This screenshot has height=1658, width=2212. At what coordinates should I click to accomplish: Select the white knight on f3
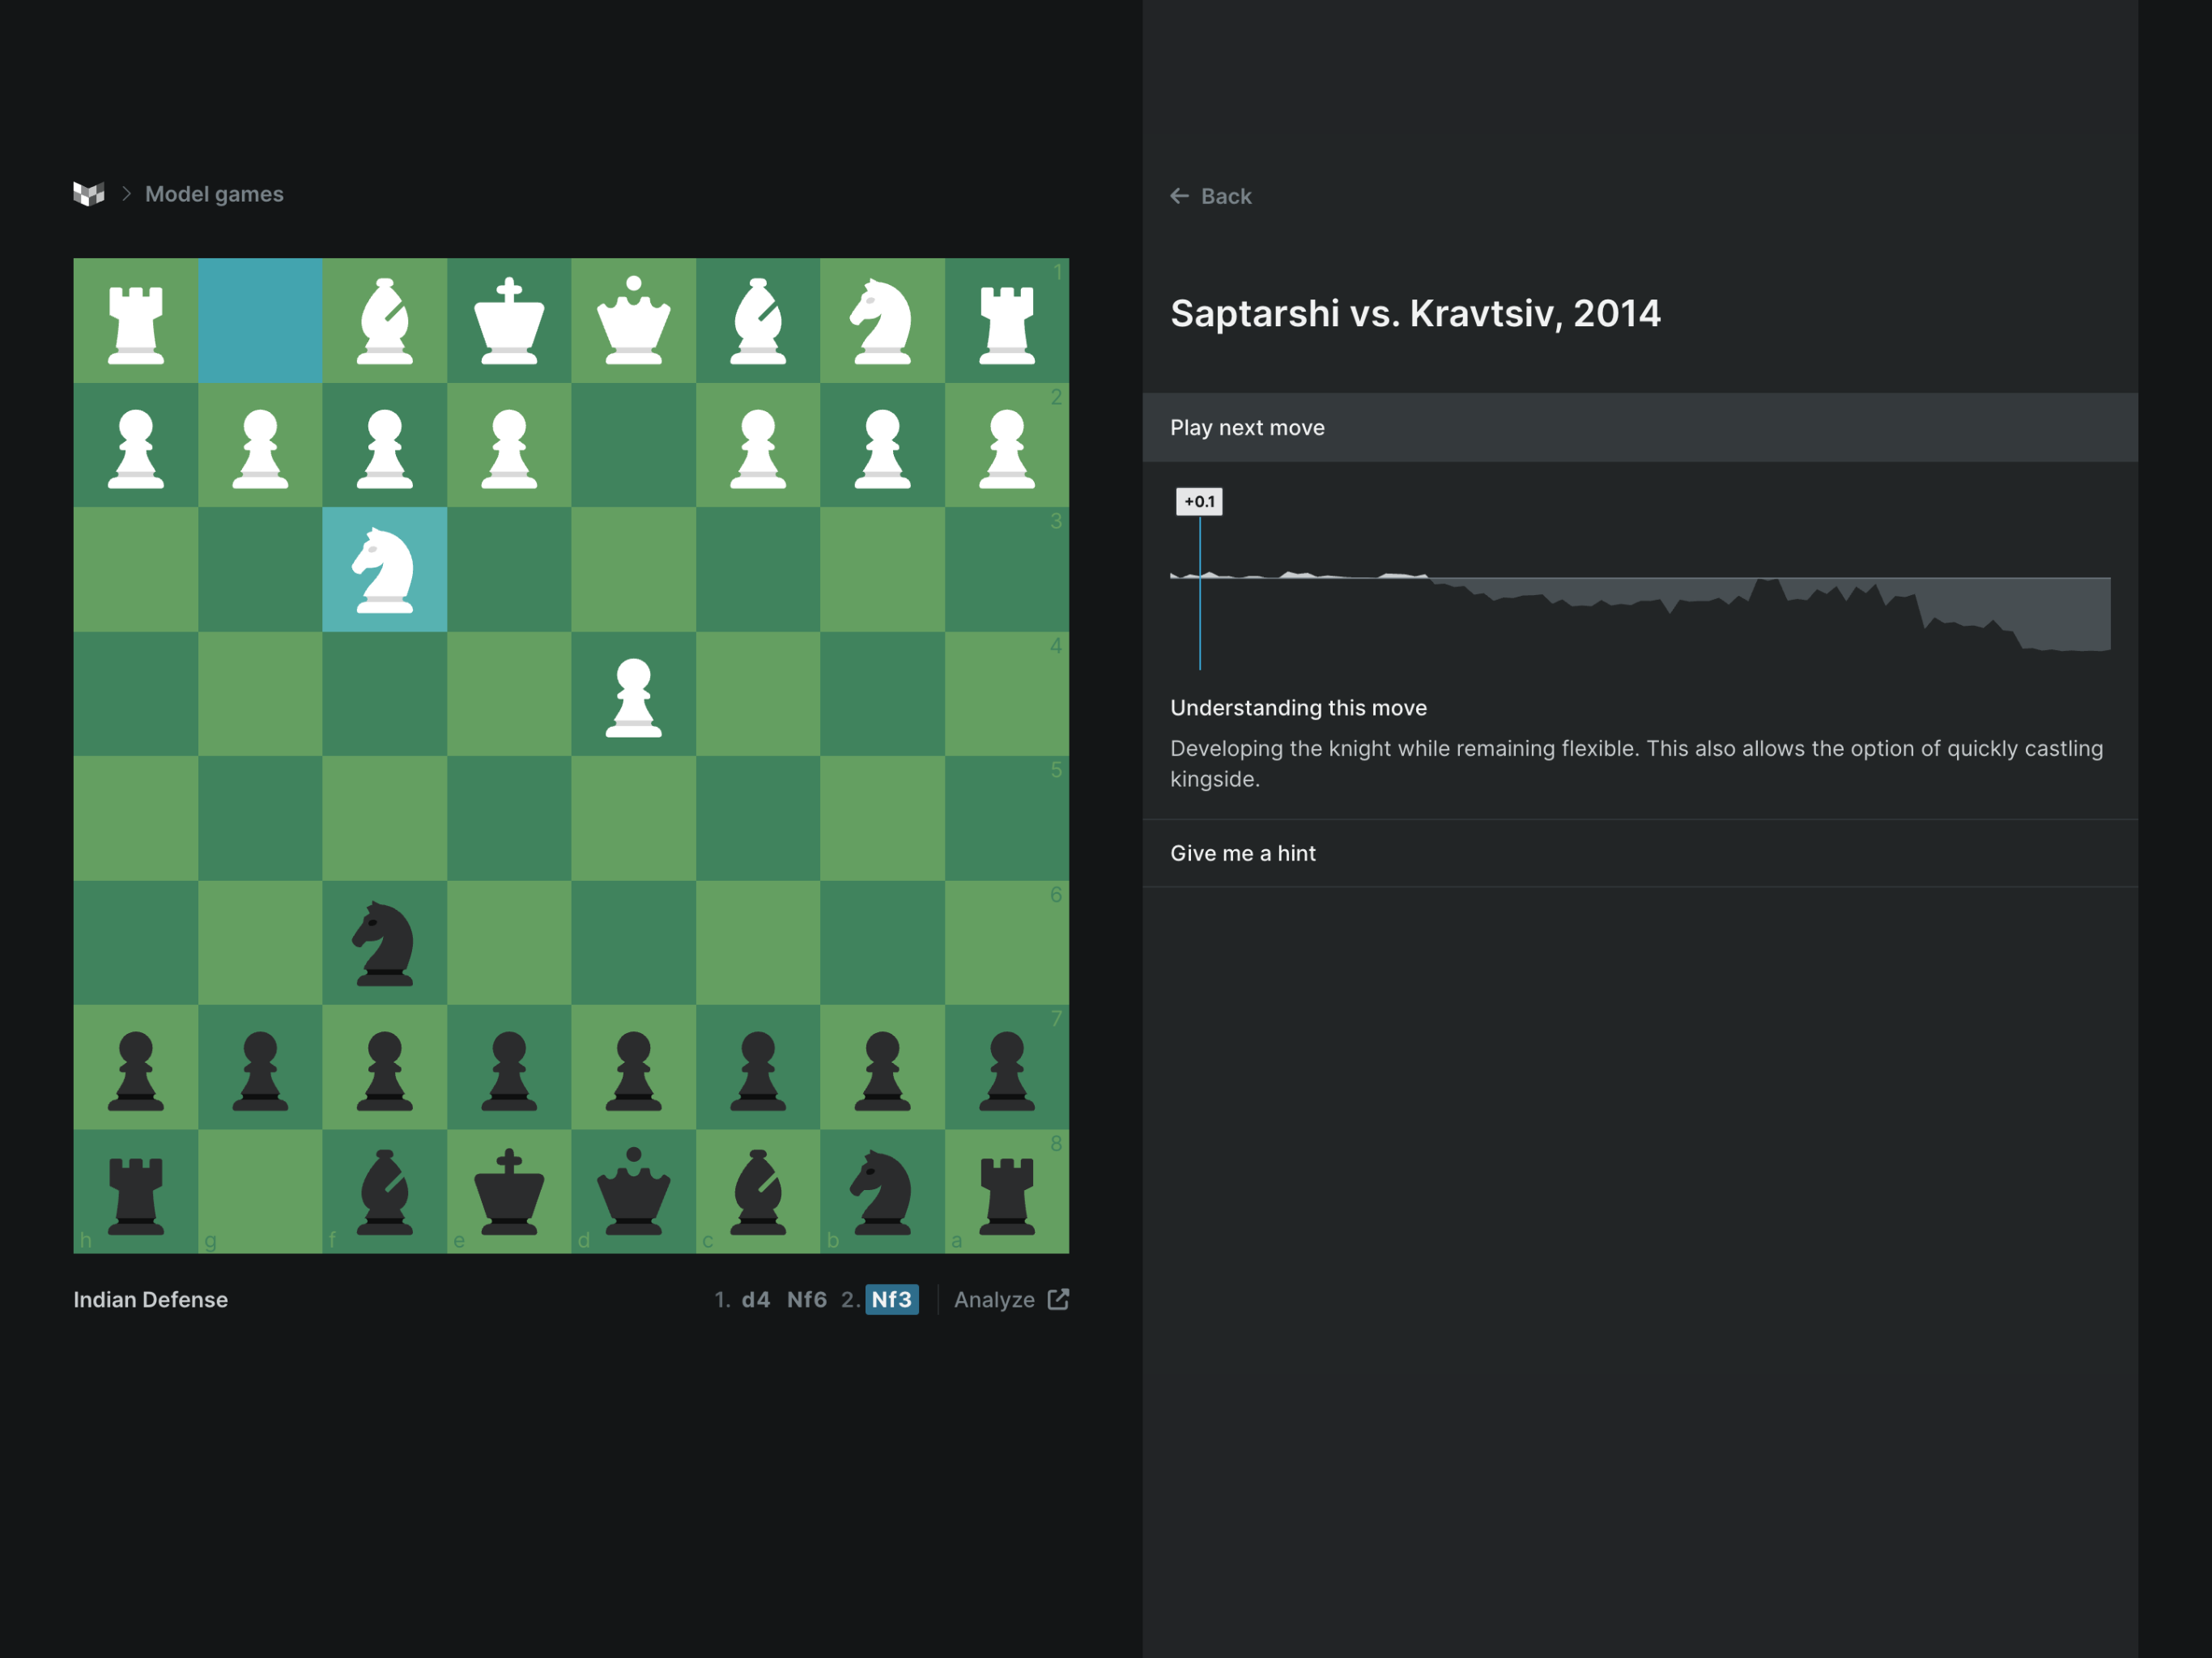point(384,570)
